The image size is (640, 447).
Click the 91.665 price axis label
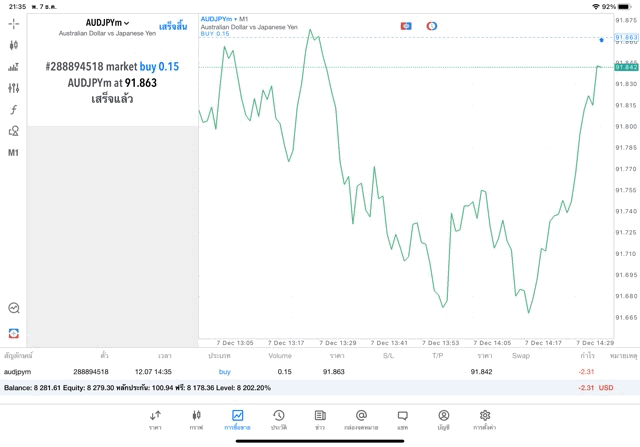[x=626, y=317]
